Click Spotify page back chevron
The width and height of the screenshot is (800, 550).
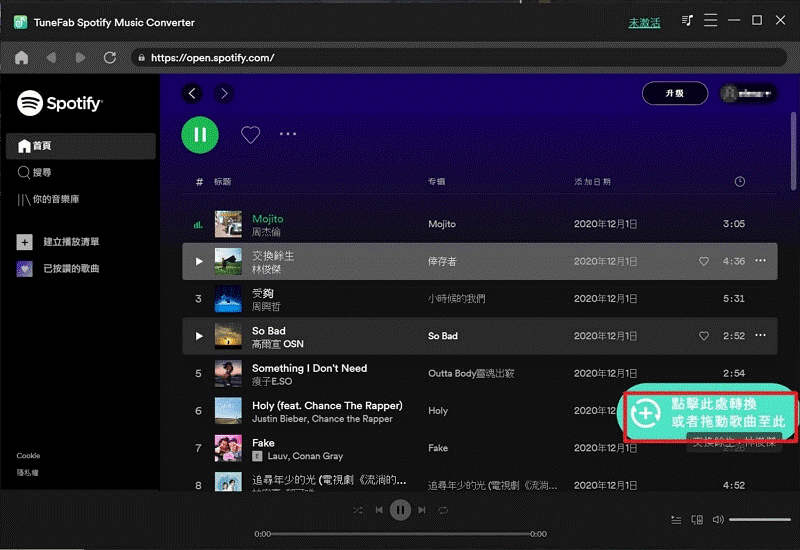click(192, 93)
